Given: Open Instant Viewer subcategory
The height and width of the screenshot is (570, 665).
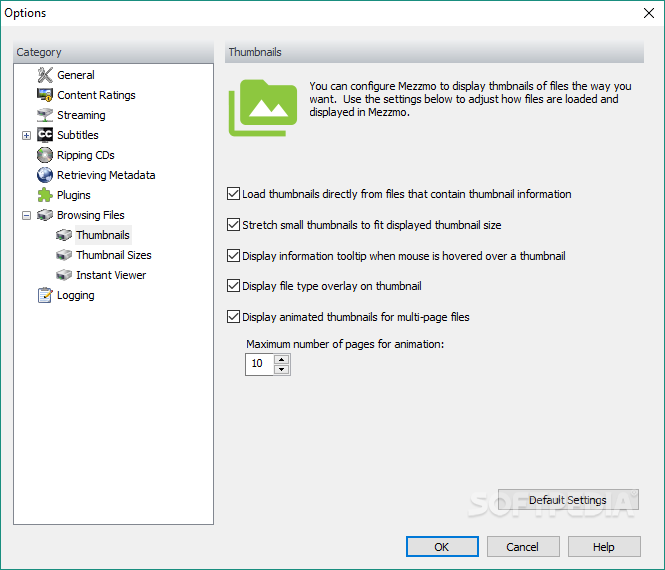Looking at the screenshot, I should pyautogui.click(x=111, y=275).
